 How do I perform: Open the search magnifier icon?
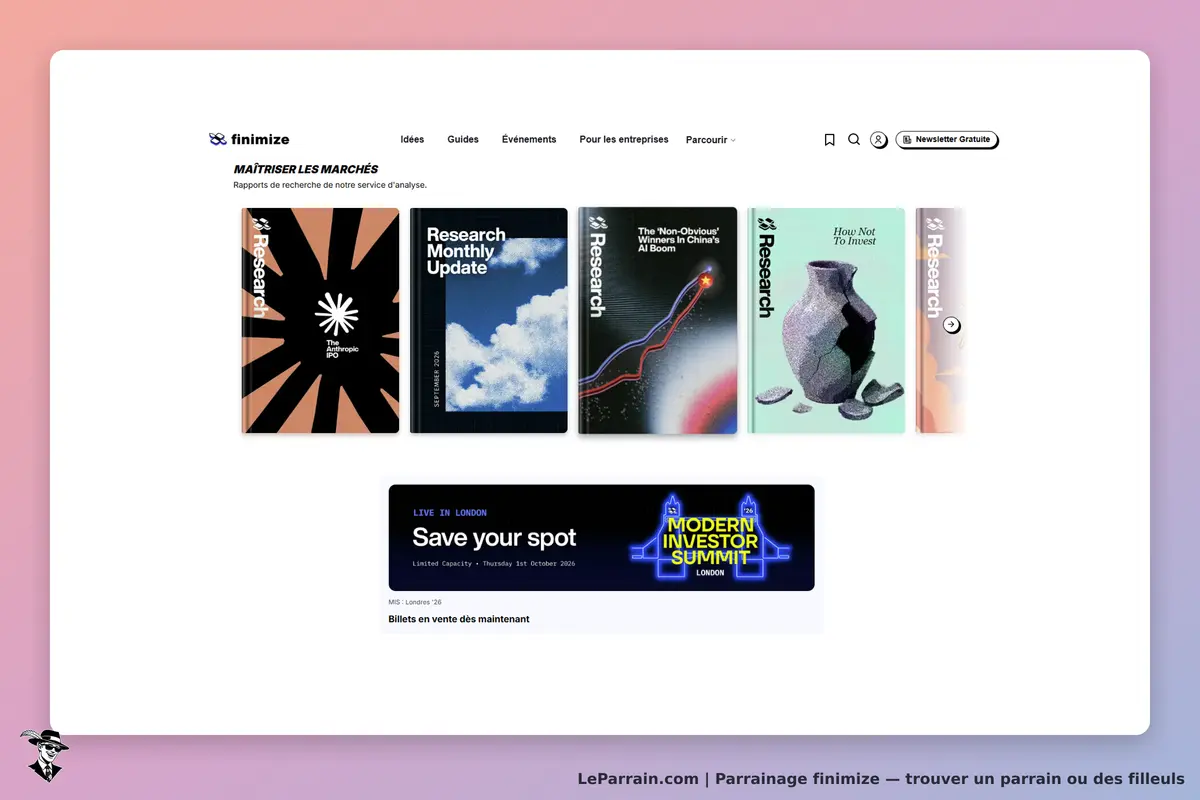(854, 140)
